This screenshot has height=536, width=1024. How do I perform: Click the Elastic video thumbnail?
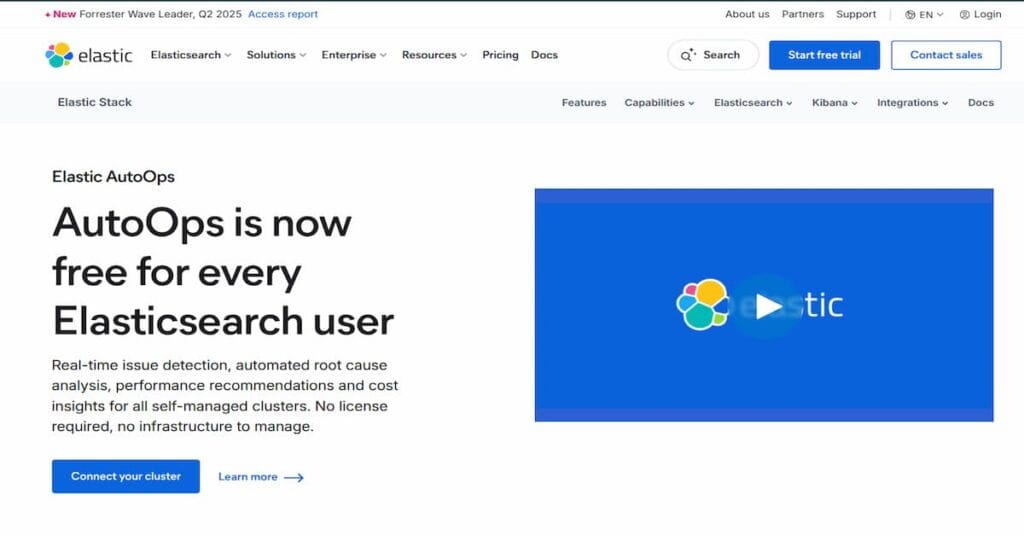pyautogui.click(x=764, y=305)
